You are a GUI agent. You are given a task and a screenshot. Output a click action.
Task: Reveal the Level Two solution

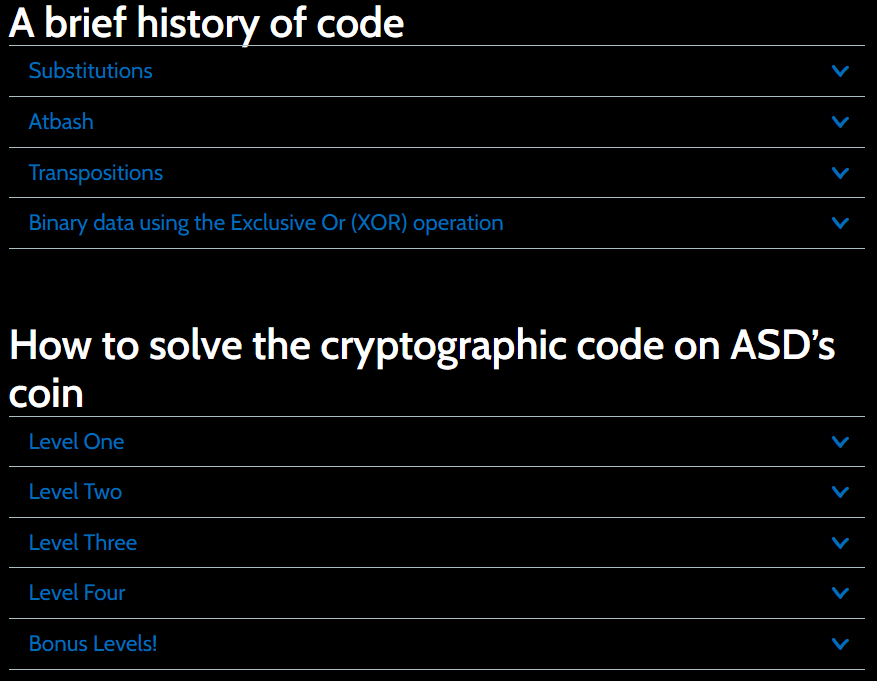coord(76,492)
